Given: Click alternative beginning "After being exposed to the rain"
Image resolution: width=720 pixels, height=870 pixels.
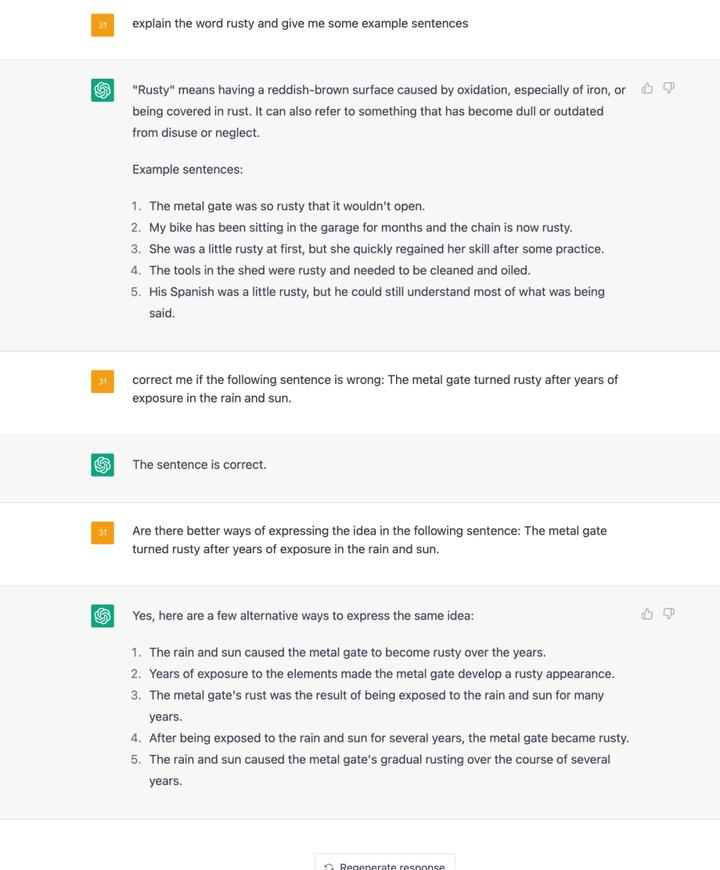Looking at the screenshot, I should pyautogui.click(x=389, y=738).
